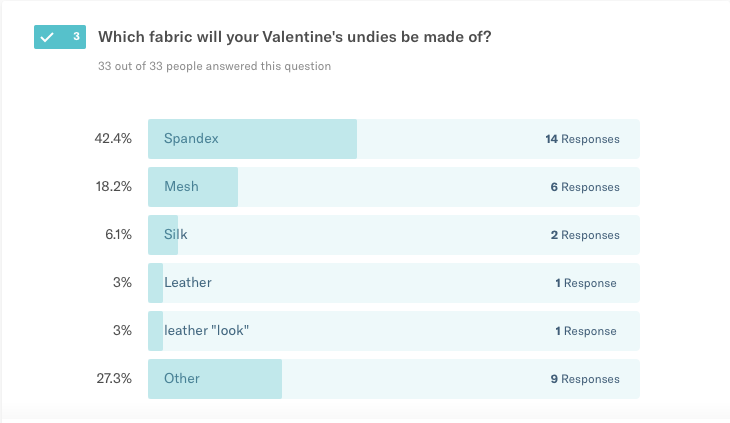The image size is (730, 423).
Task: Open the 9 Responses label for Other
Action: point(585,379)
